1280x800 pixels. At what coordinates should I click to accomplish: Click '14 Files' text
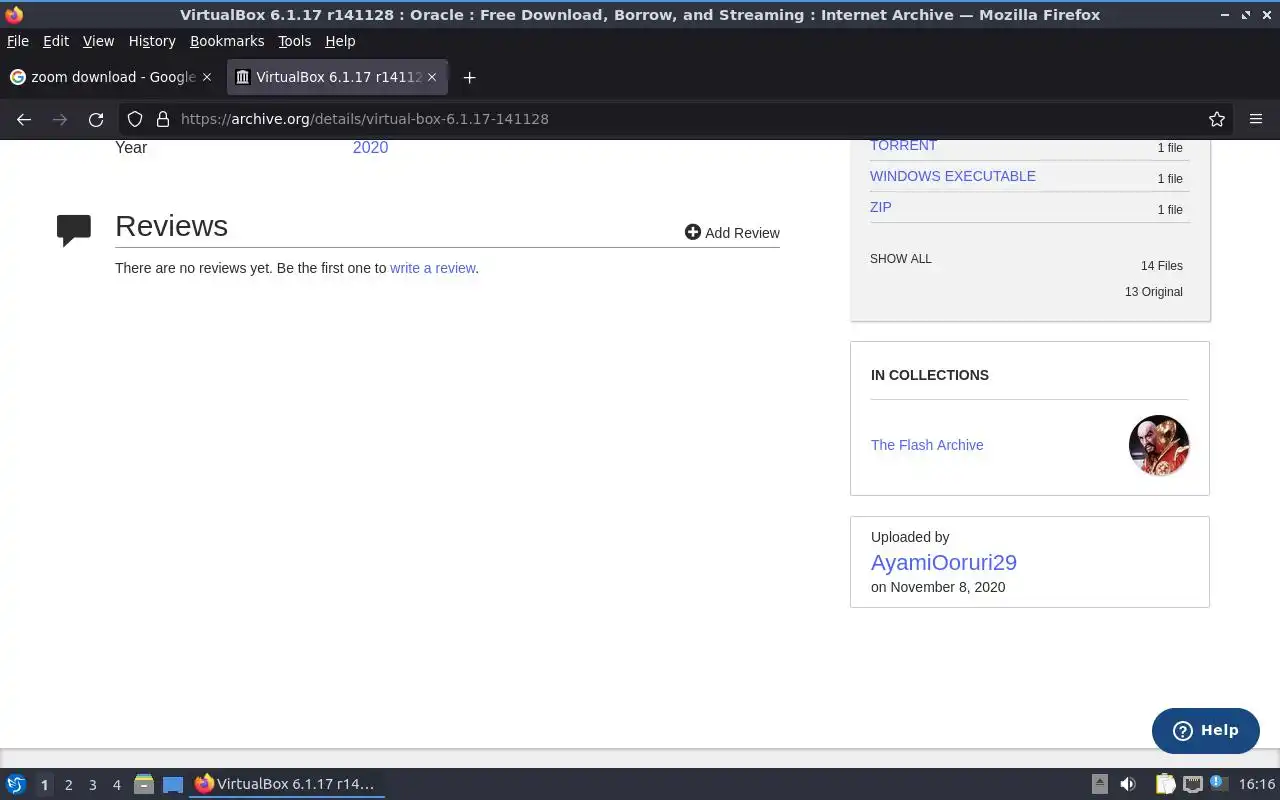[x=1162, y=266]
